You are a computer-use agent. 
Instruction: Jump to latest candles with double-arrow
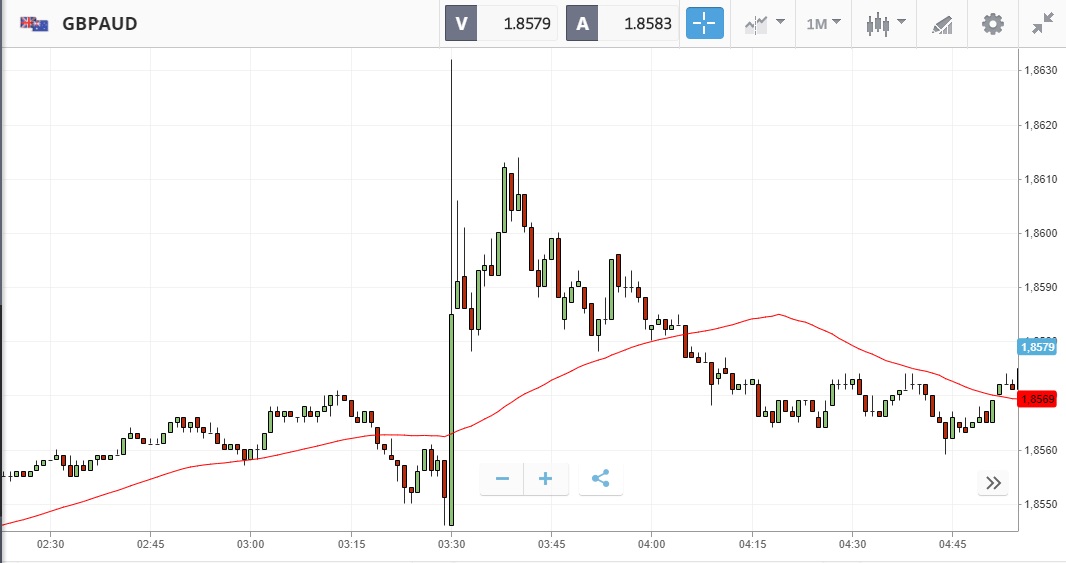[993, 483]
